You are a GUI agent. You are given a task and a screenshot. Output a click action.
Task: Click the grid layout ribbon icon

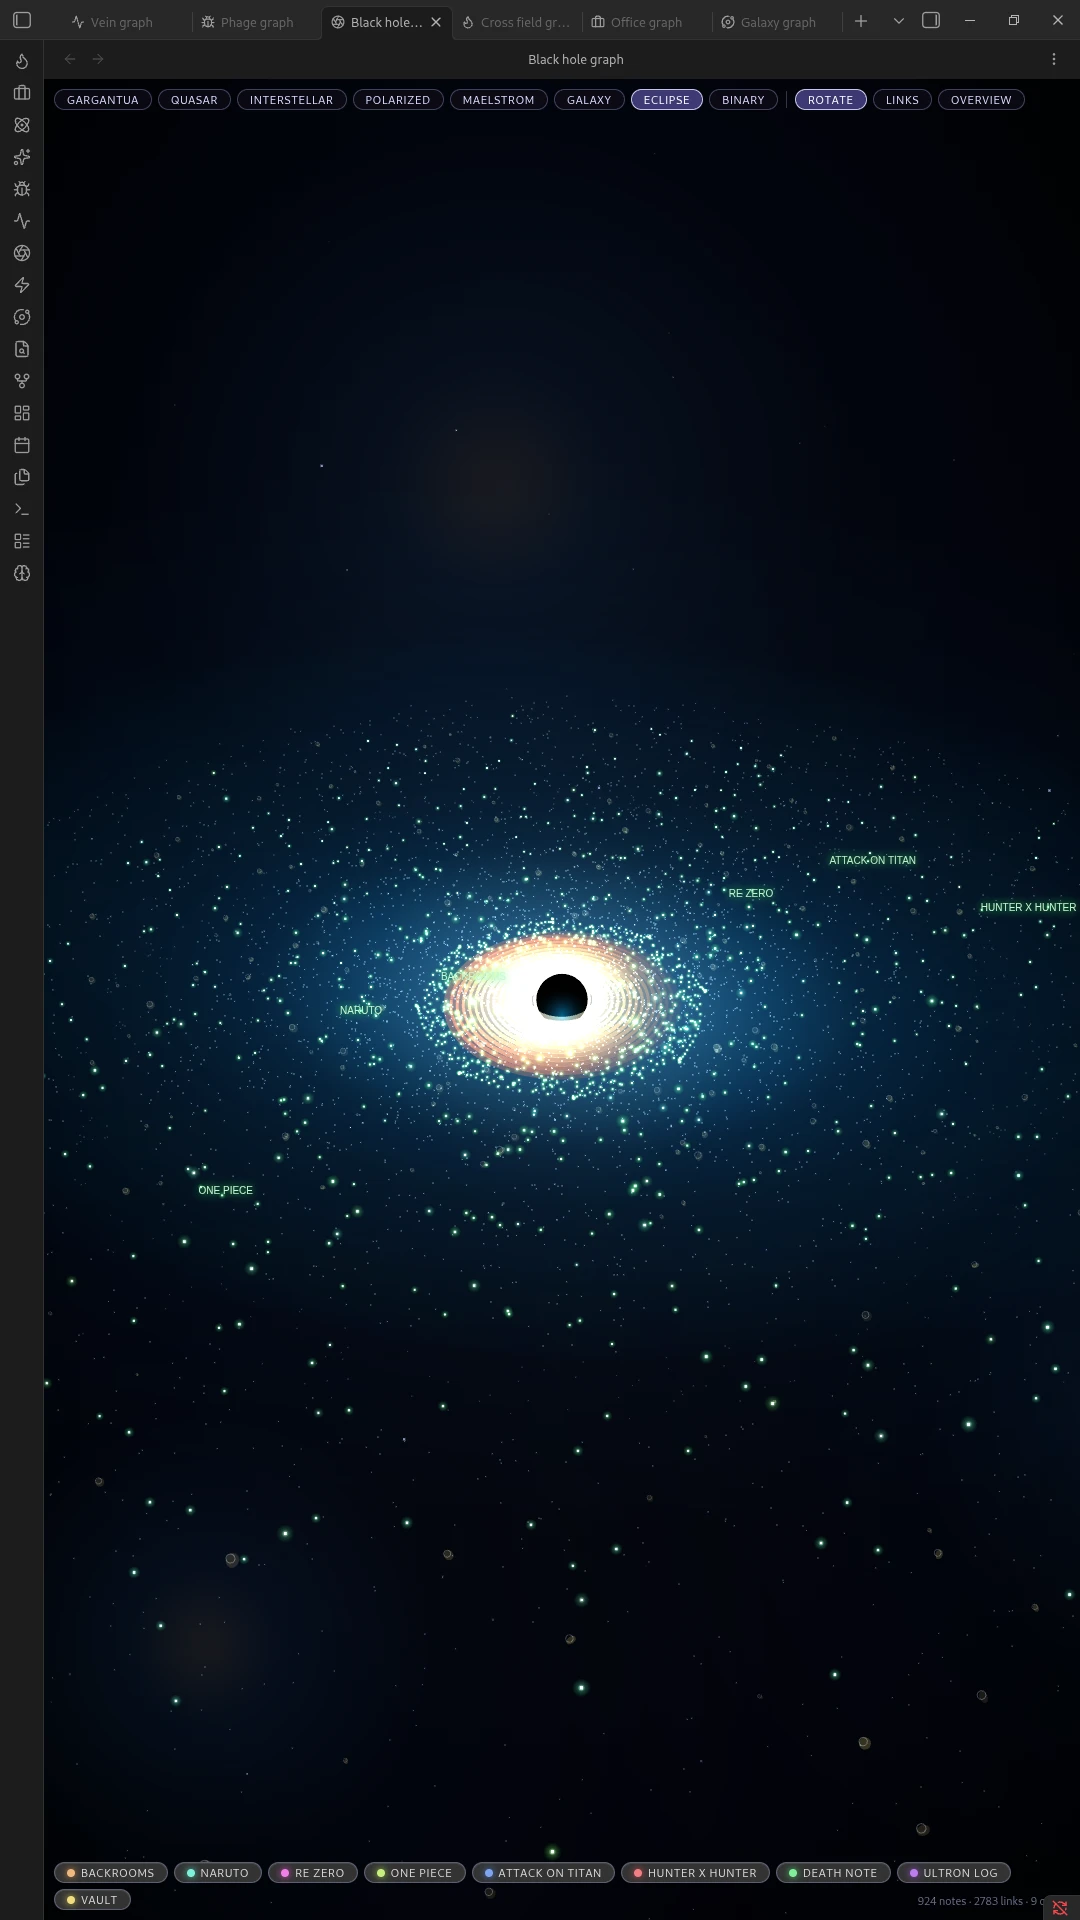tap(22, 413)
